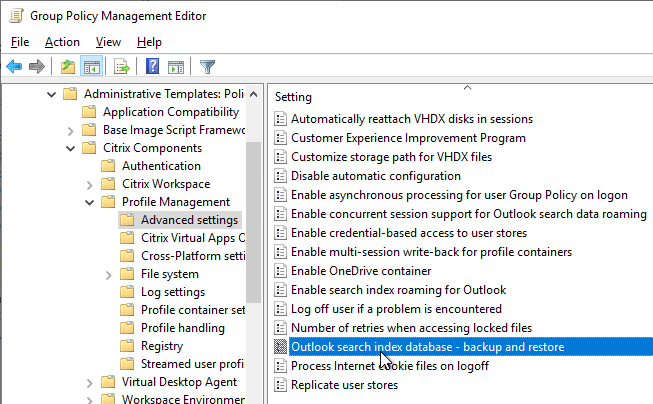Viewport: 653px width, 404px height.
Task: Select Enable credential-based access to user stores
Action: (409, 233)
